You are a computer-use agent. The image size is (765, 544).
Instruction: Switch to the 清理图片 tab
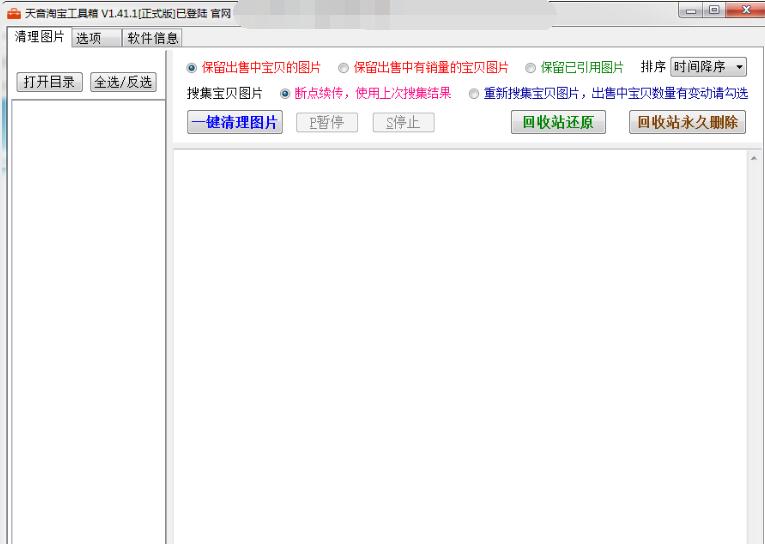(40, 37)
